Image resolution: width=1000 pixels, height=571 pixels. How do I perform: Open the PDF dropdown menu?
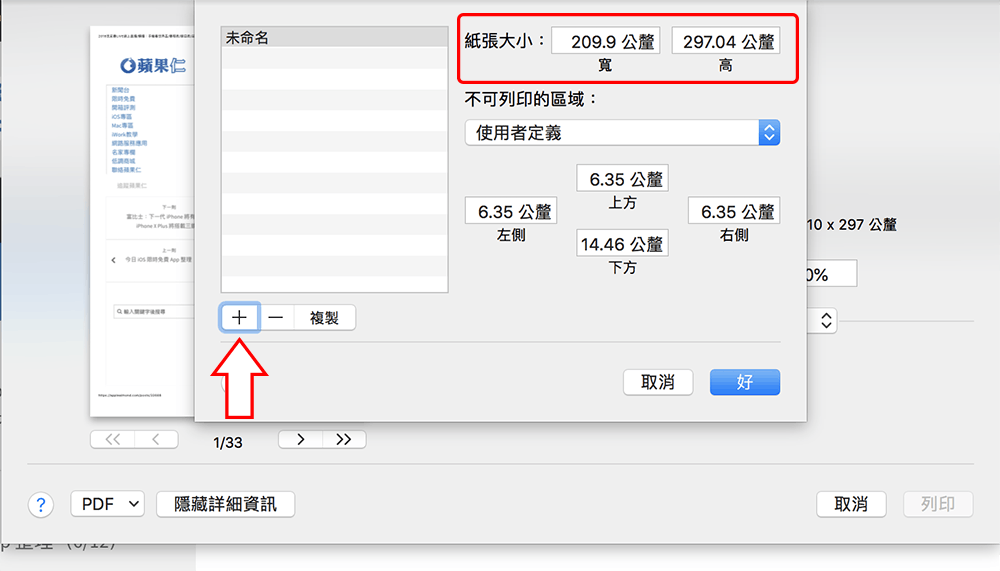click(x=108, y=504)
